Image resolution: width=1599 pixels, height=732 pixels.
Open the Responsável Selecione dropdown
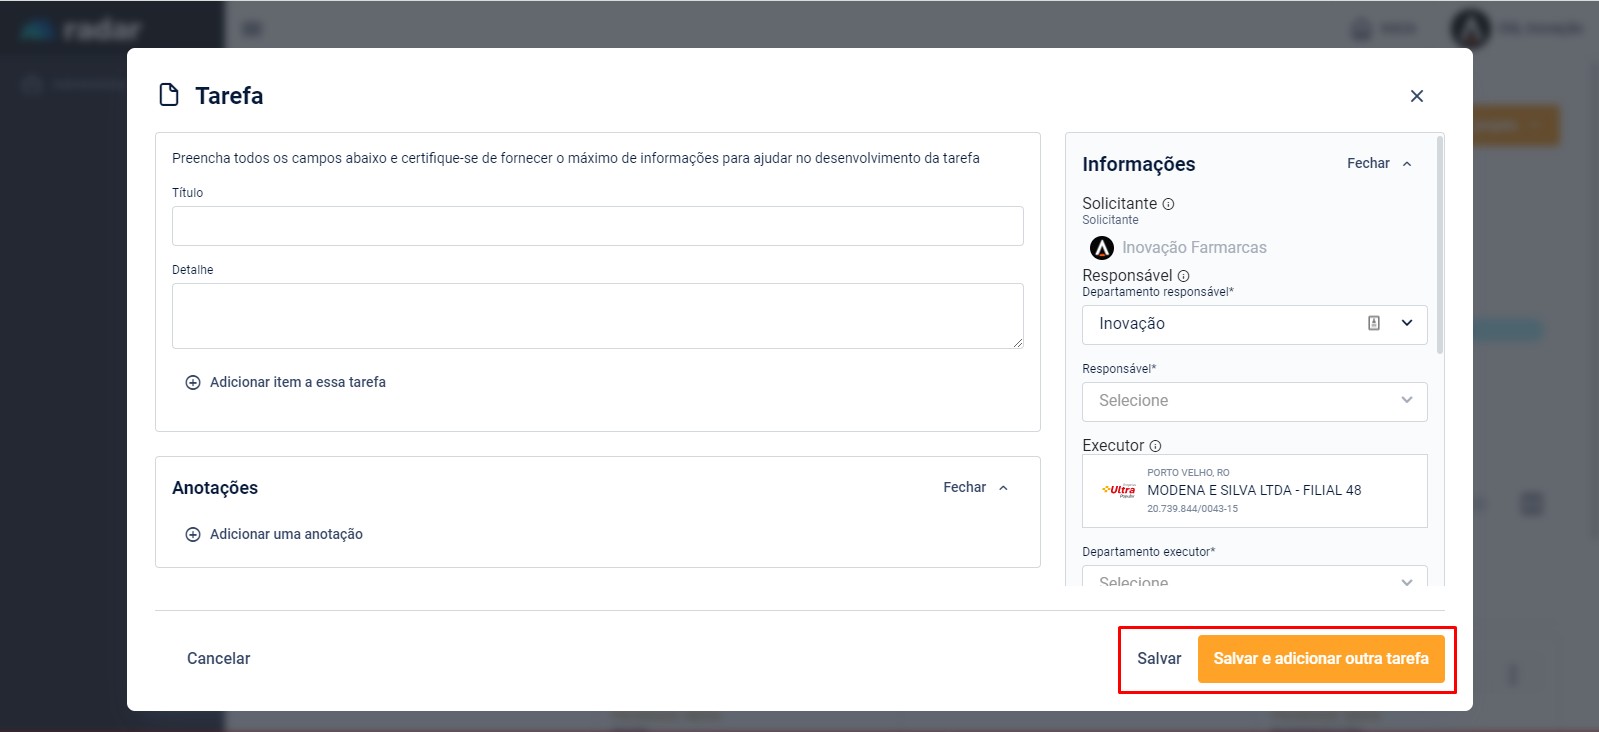1254,401
